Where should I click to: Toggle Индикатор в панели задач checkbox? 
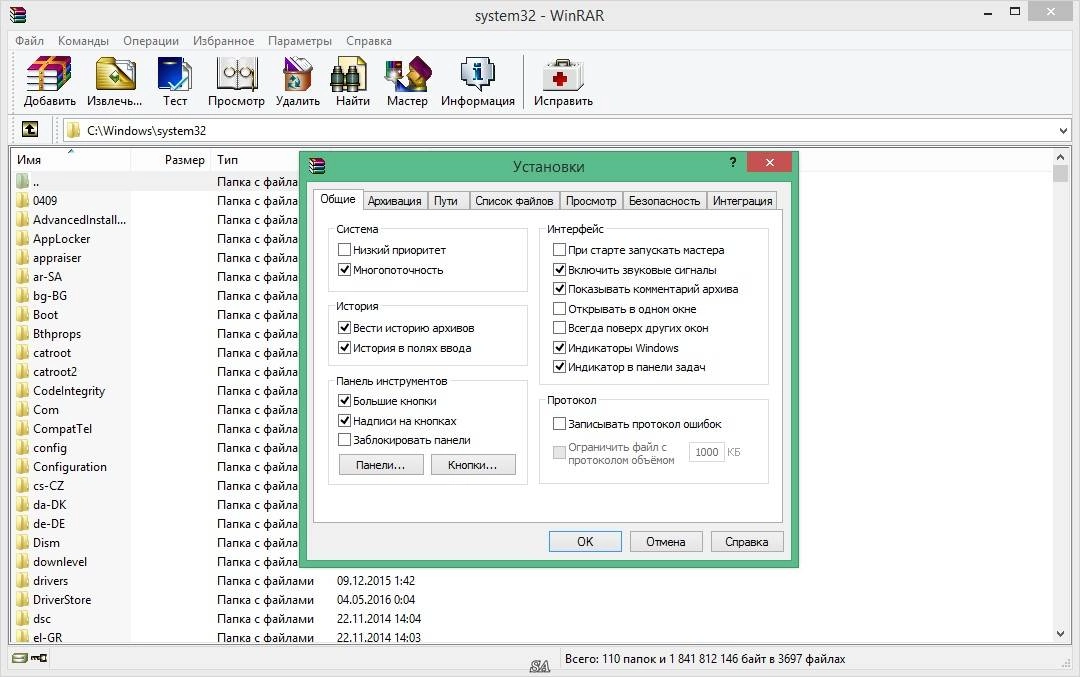[x=560, y=367]
